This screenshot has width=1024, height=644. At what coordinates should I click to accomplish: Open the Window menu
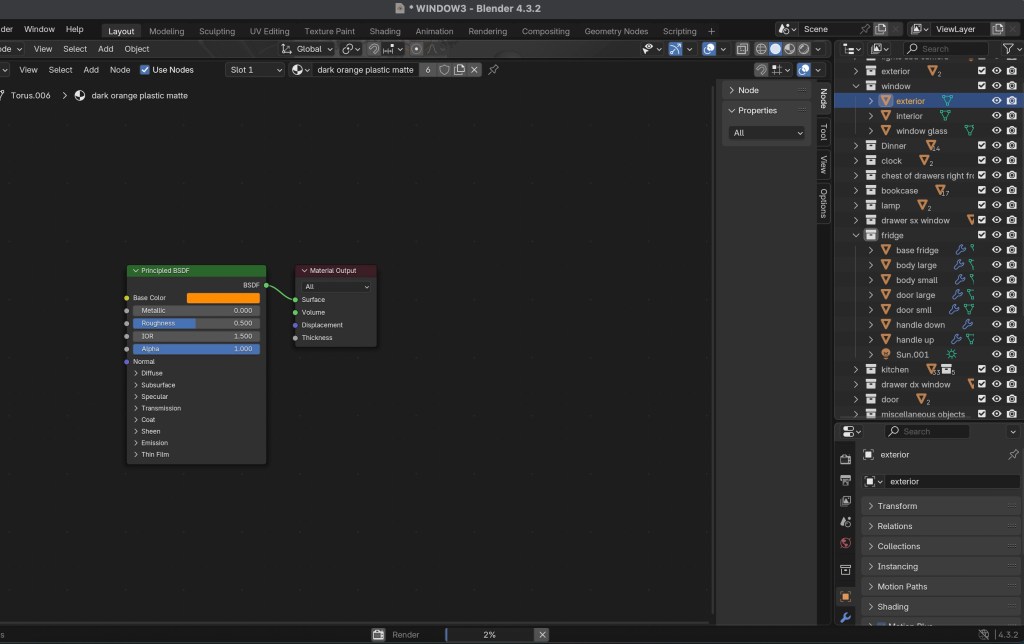coord(39,29)
